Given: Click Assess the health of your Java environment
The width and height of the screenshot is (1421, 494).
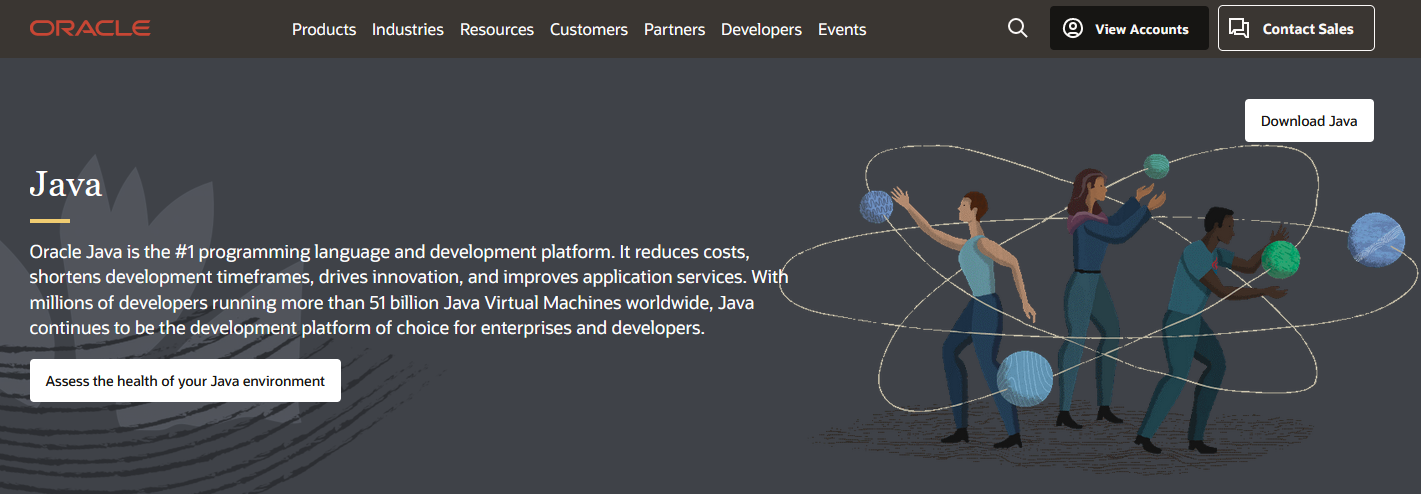Looking at the screenshot, I should [185, 380].
